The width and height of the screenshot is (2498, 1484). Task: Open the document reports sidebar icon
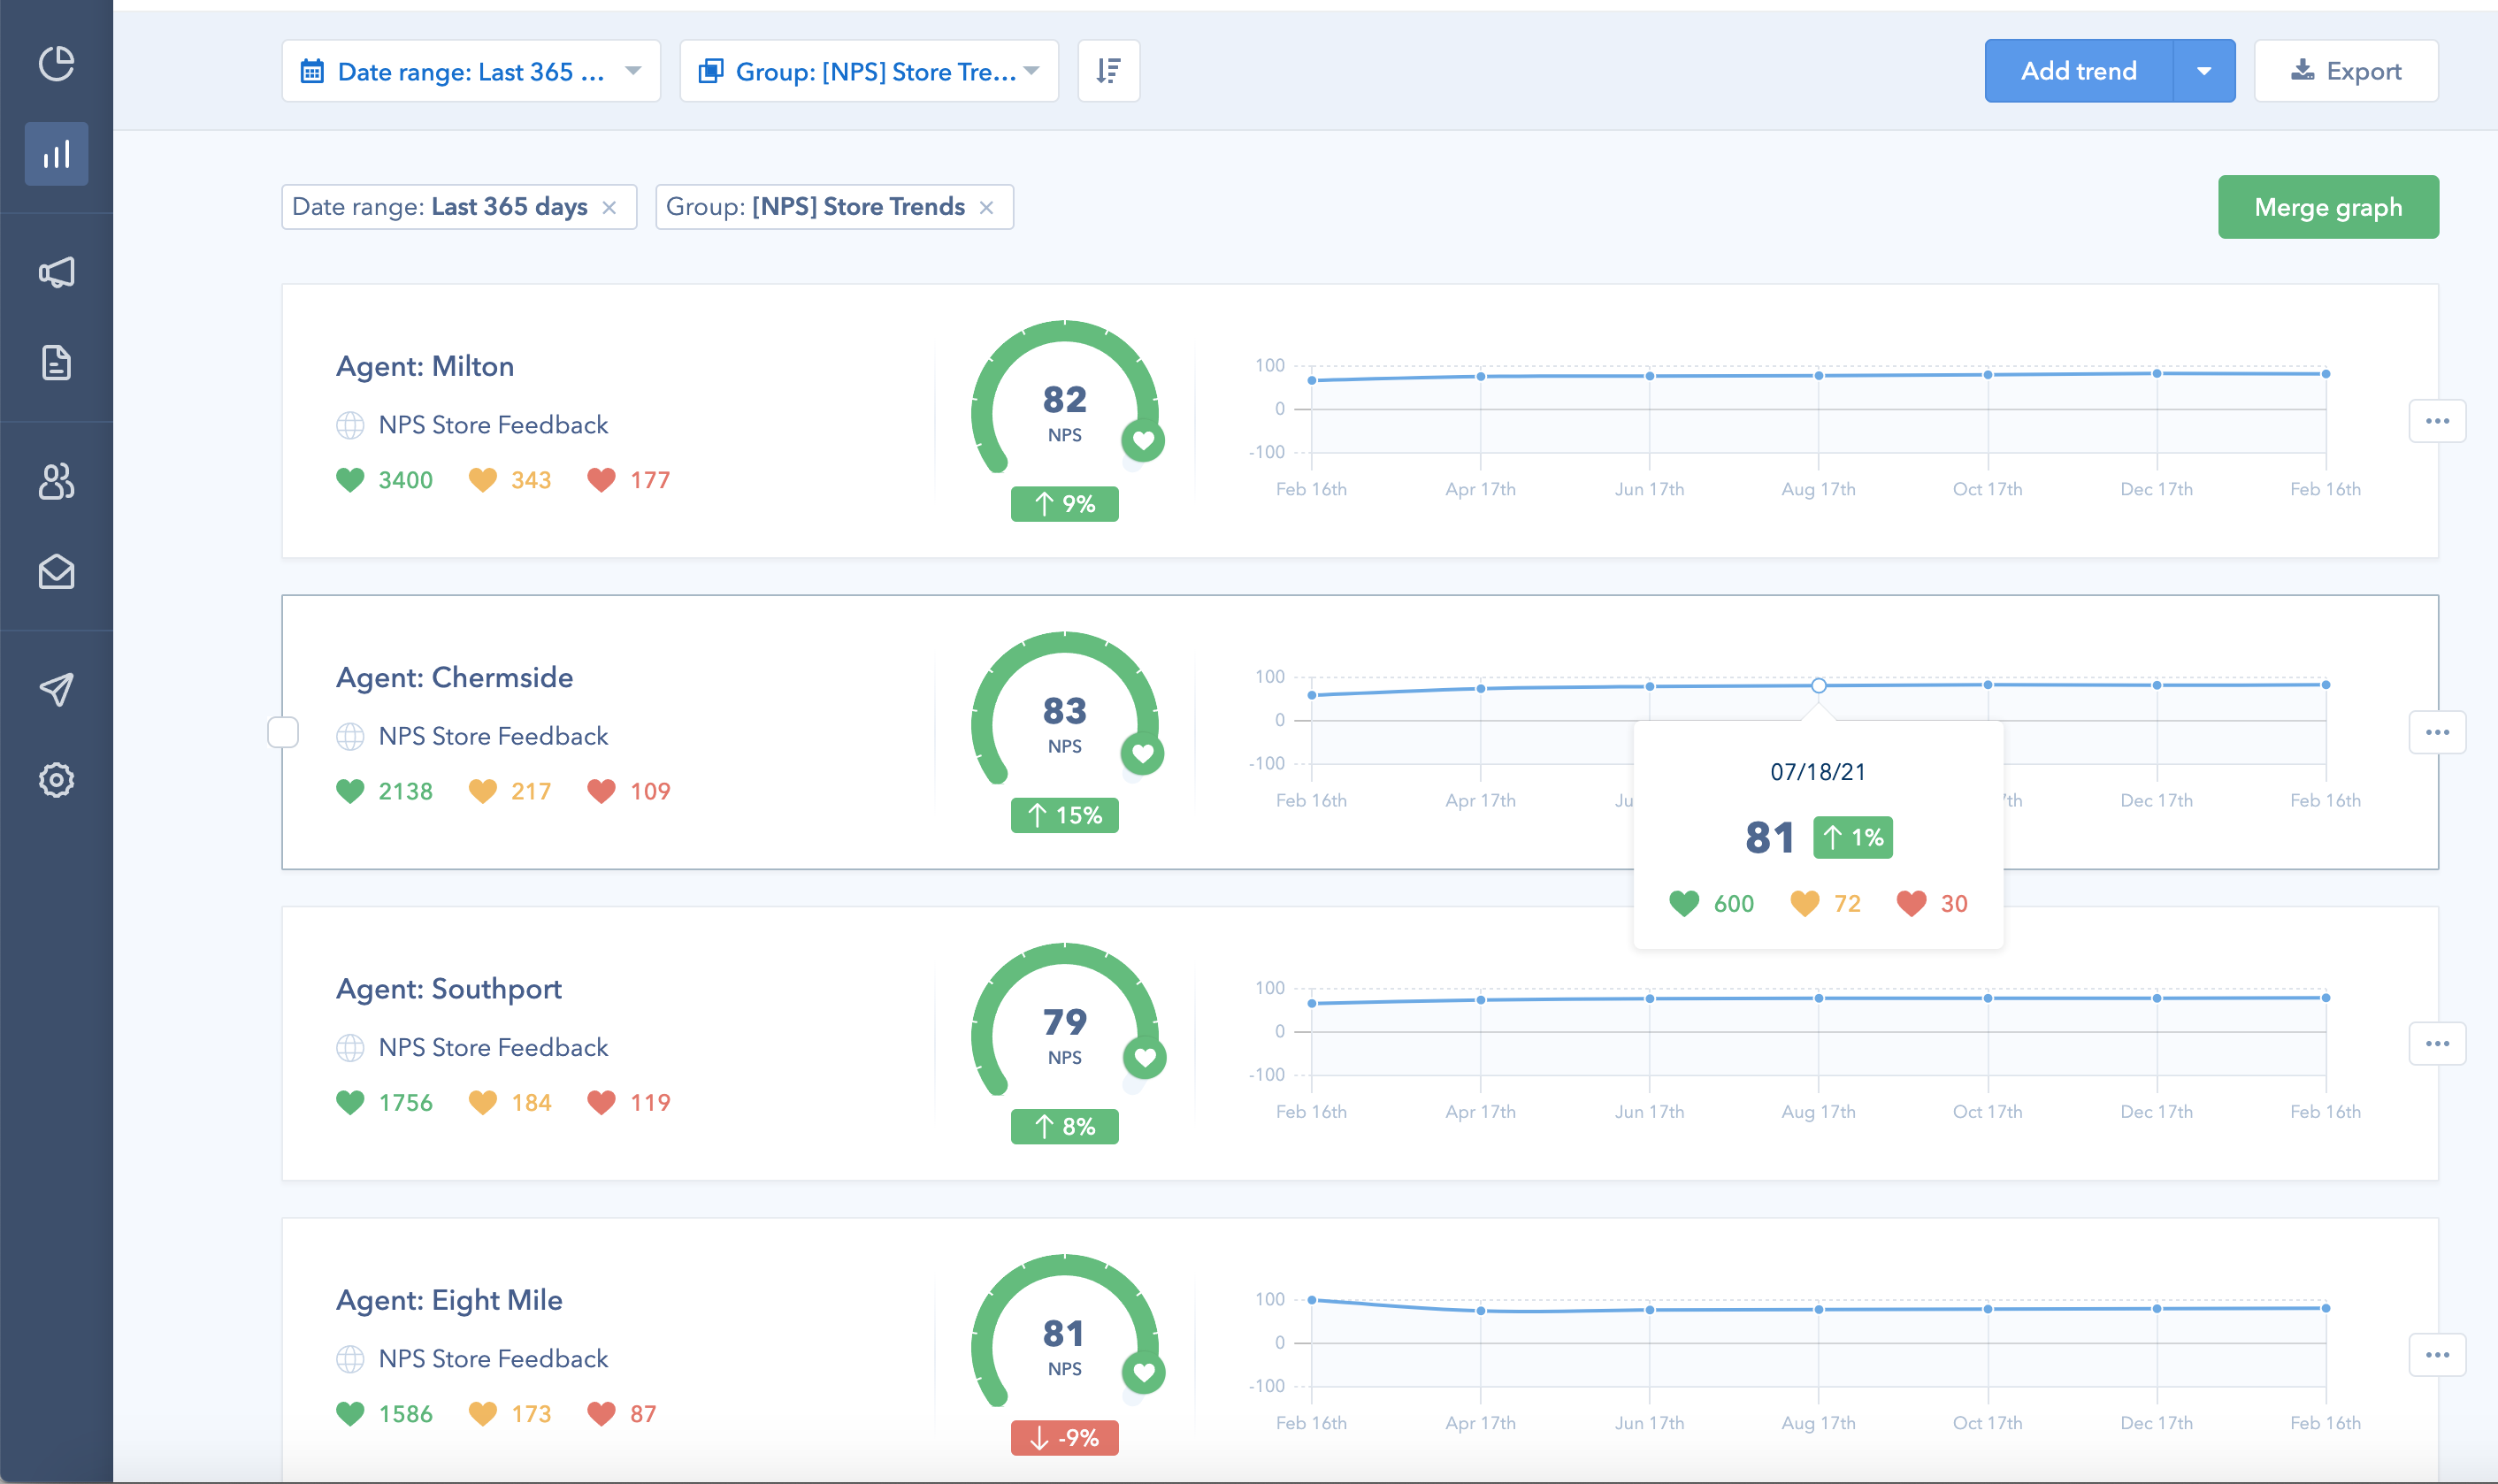pyautogui.click(x=56, y=363)
